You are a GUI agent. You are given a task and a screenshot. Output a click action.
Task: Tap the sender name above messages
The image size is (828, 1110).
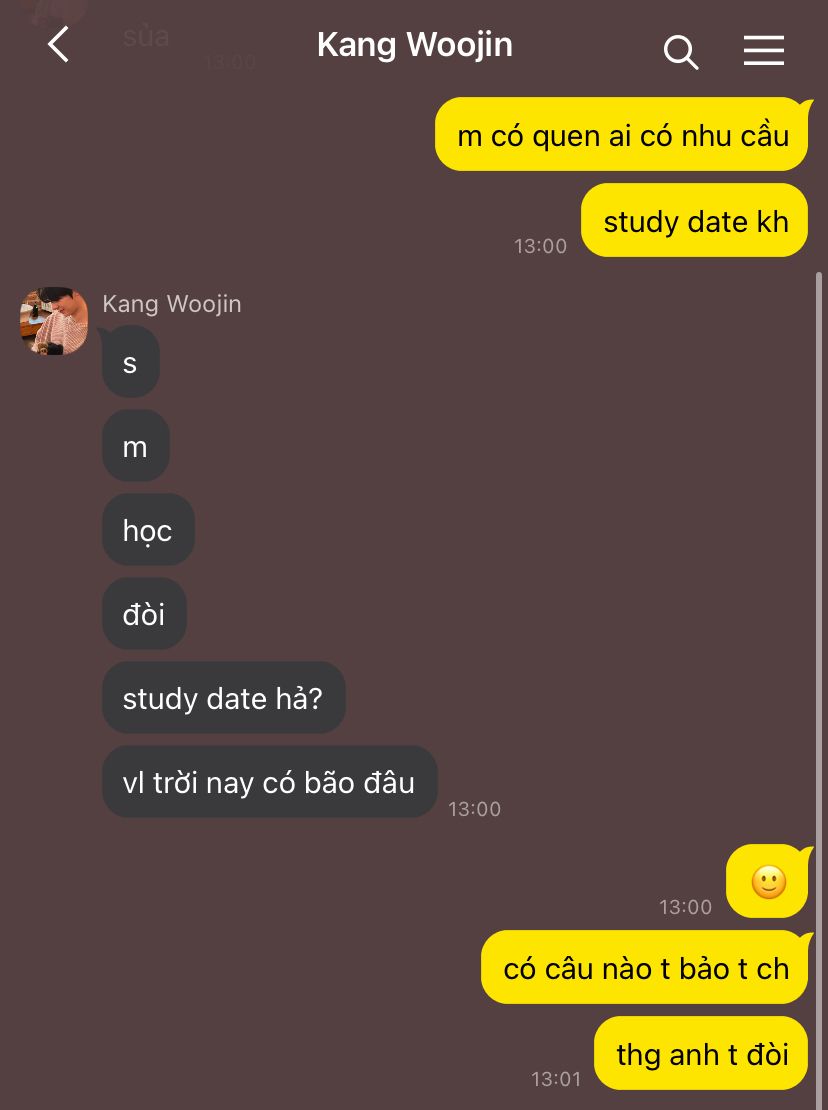(x=172, y=304)
